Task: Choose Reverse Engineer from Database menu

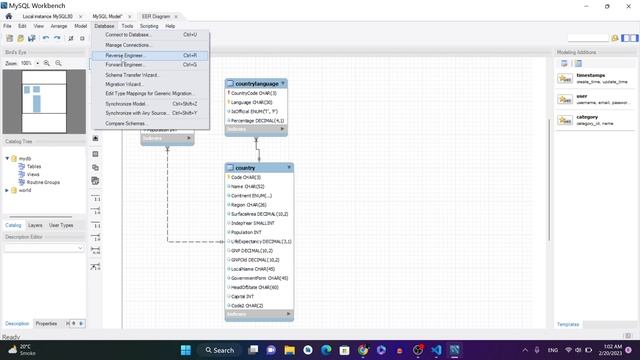Action: point(150,56)
